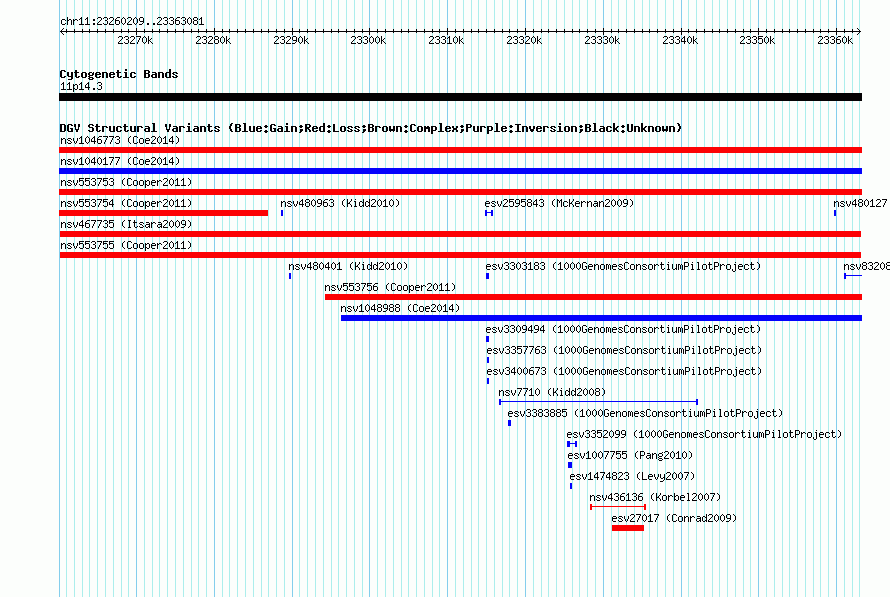Click the nsv7710 (Kidd2008) blue span line
890x597 pixels.
click(598, 402)
